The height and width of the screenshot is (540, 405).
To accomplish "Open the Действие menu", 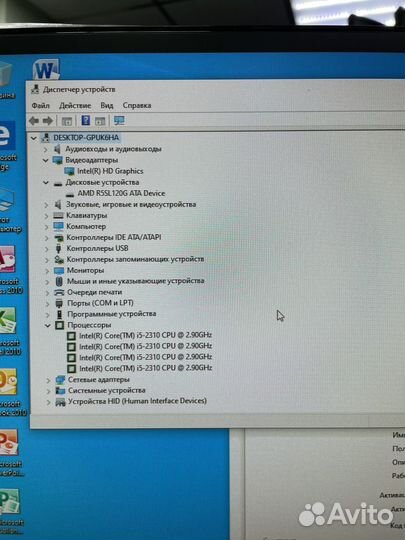I will [75, 105].
